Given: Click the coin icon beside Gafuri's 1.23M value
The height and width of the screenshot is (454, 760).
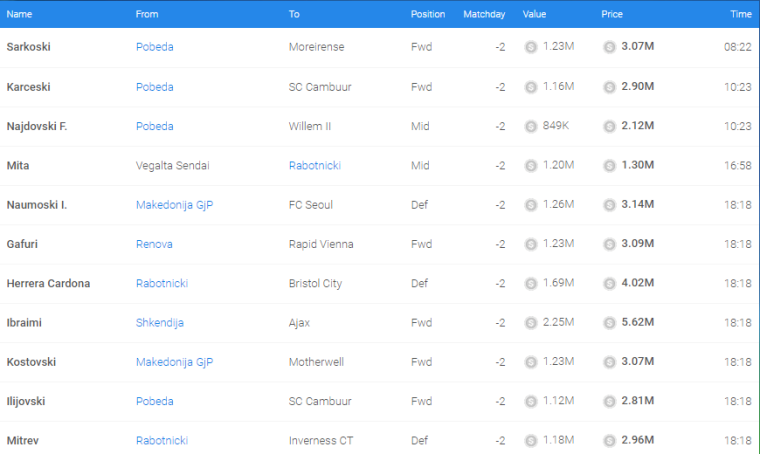Looking at the screenshot, I should pyautogui.click(x=531, y=244).
